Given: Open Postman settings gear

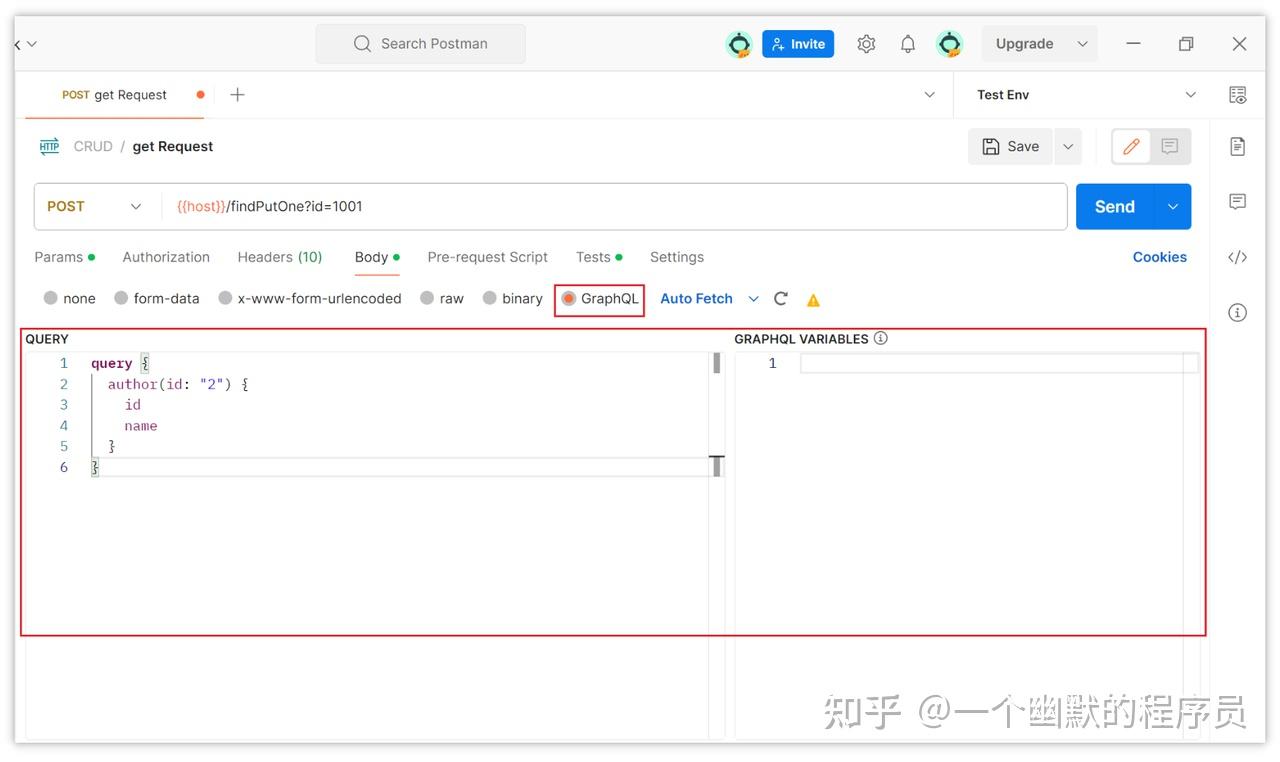Looking at the screenshot, I should 866,43.
